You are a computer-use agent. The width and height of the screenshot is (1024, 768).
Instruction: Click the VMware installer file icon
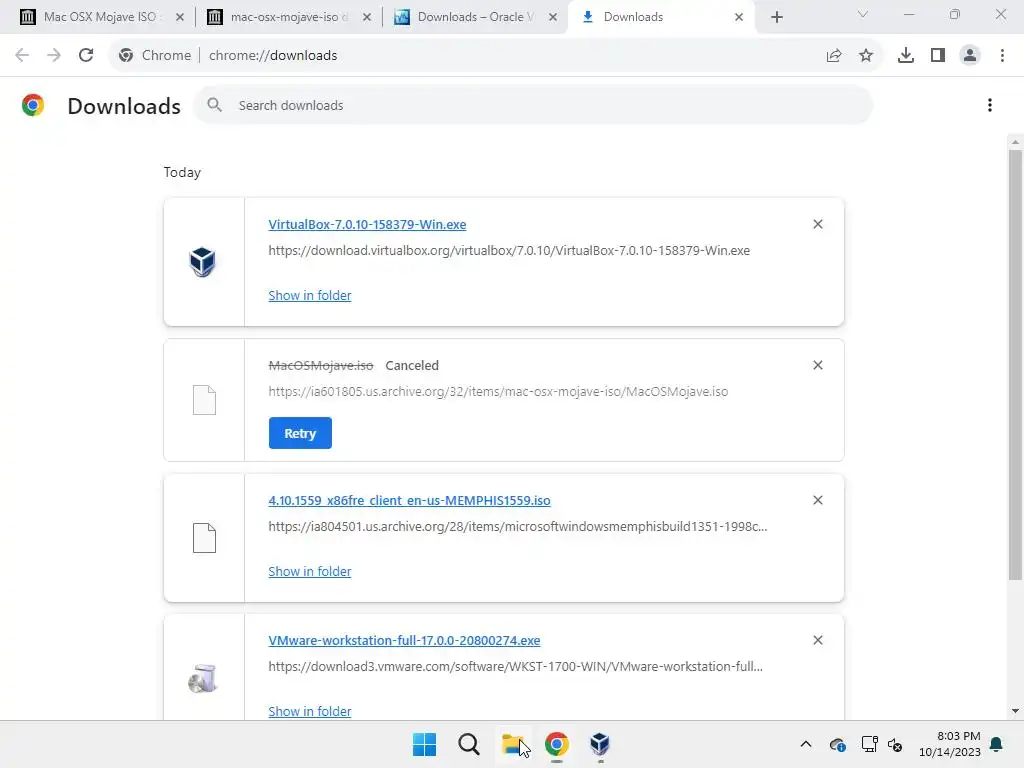(202, 679)
